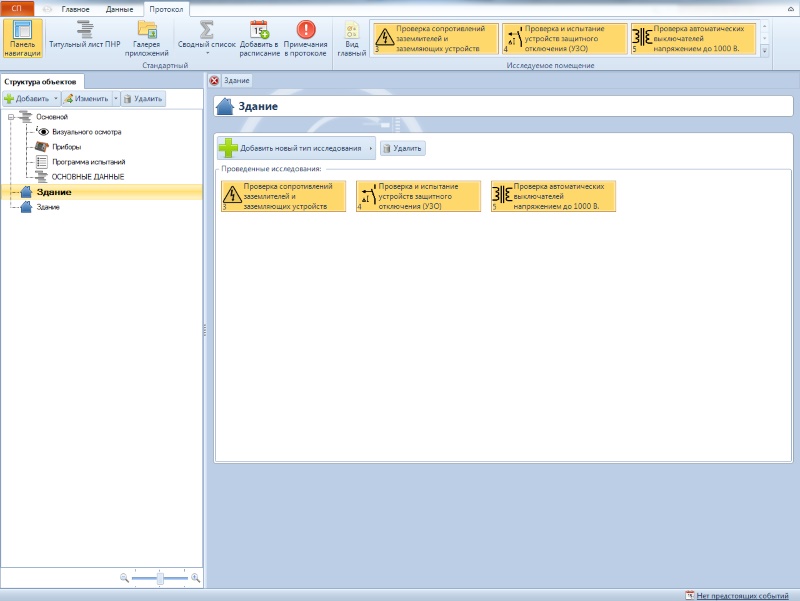Viewport: 800px width, 601px height.
Task: Open the Добавить dropdown arrow
Action: [56, 98]
